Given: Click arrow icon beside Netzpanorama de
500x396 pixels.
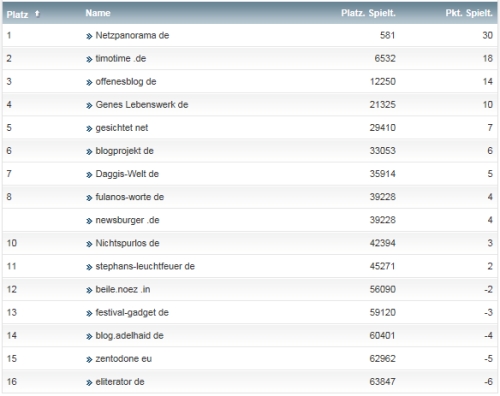Looking at the screenshot, I should click(89, 36).
